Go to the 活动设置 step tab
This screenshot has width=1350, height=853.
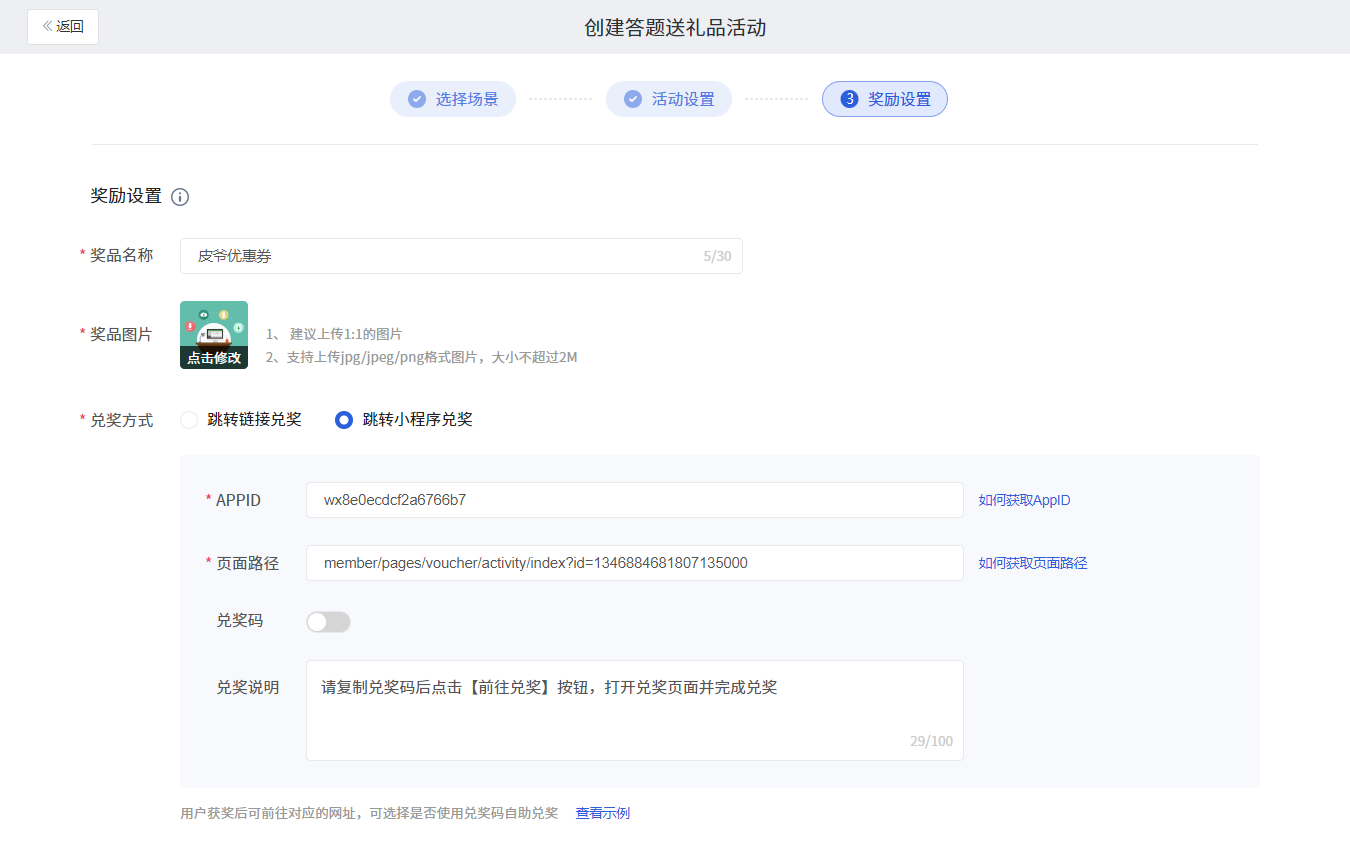click(682, 99)
